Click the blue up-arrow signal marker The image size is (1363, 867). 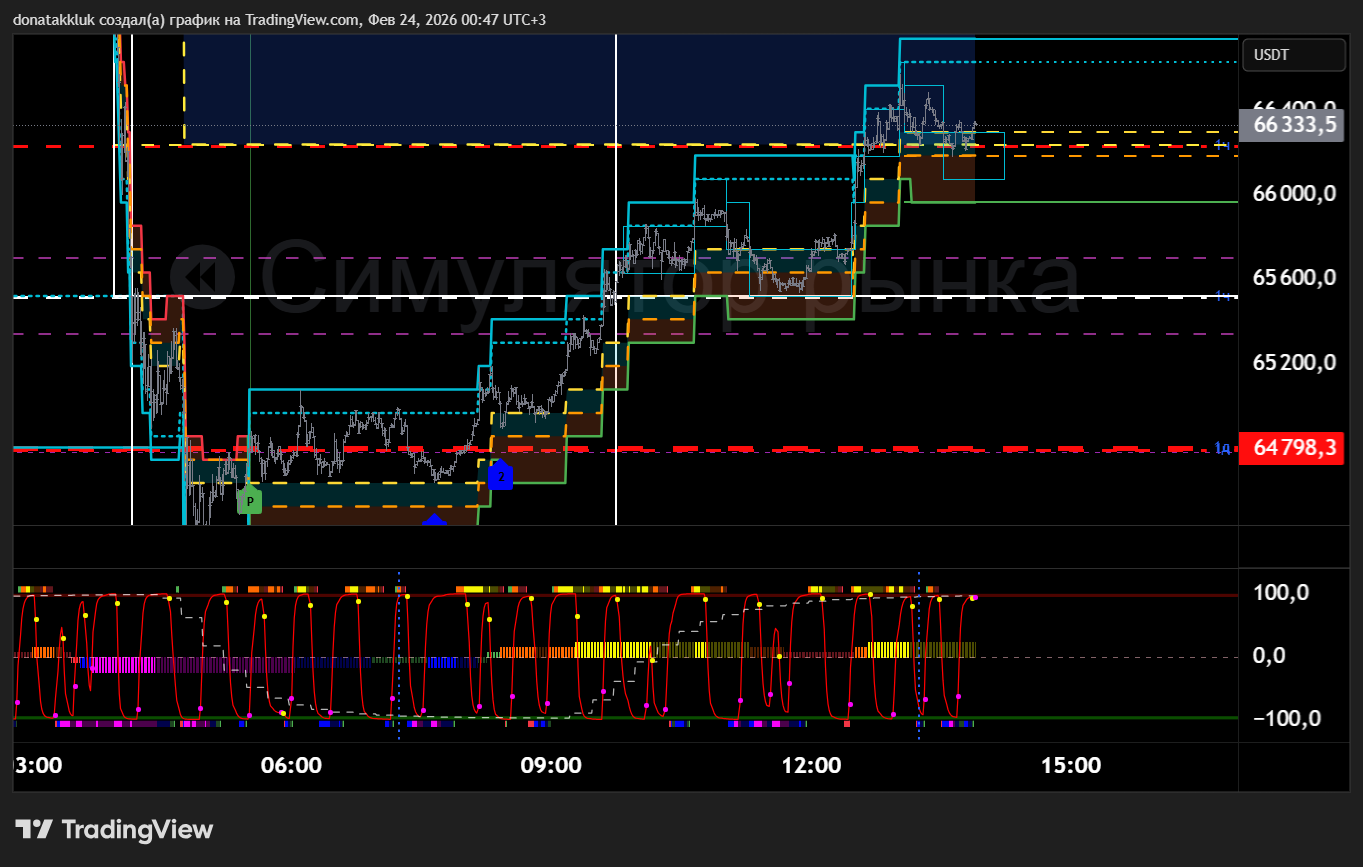(434, 519)
